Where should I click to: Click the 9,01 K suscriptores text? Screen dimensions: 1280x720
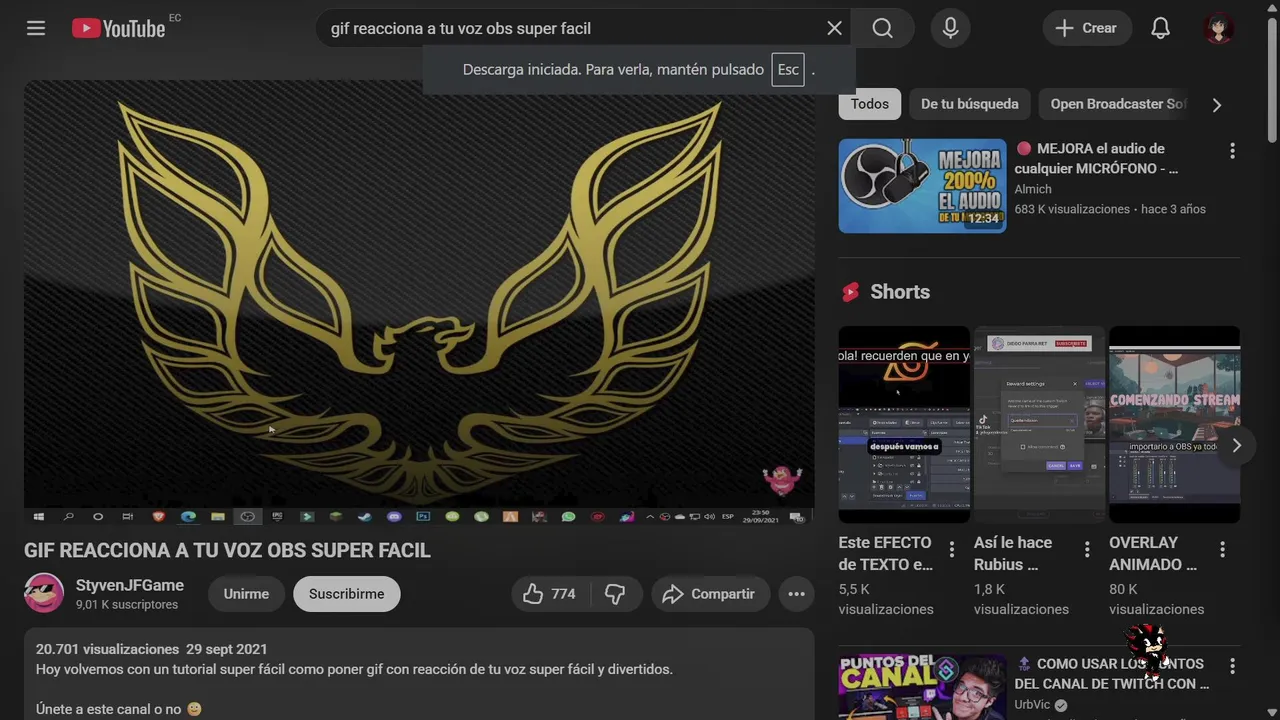127,605
